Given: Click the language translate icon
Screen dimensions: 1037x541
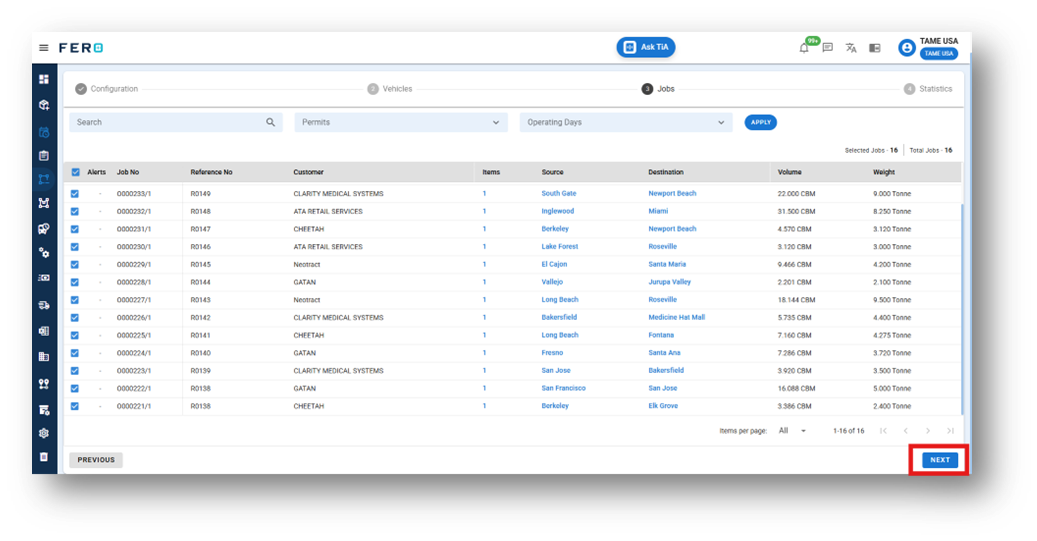Looking at the screenshot, I should [x=851, y=48].
